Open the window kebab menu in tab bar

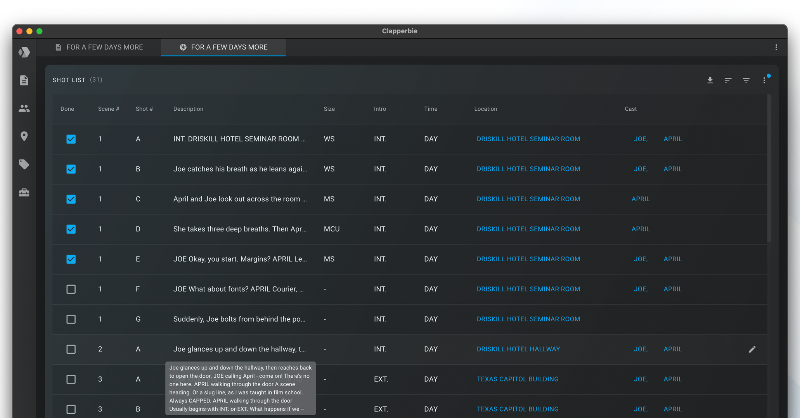(x=776, y=47)
